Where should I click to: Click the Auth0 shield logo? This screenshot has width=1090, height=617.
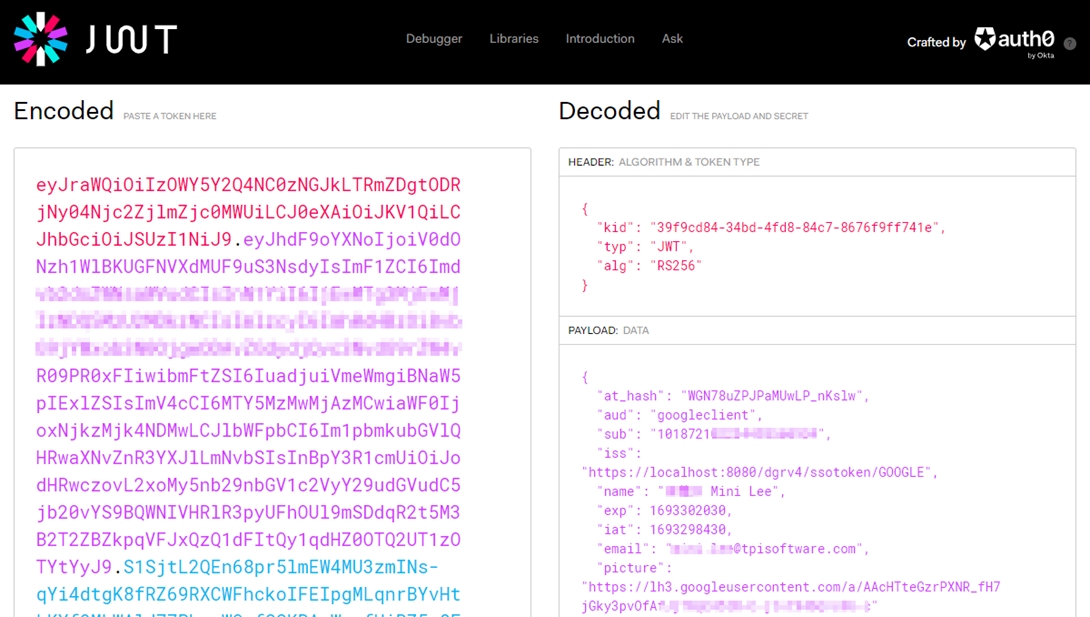pyautogui.click(x=986, y=39)
